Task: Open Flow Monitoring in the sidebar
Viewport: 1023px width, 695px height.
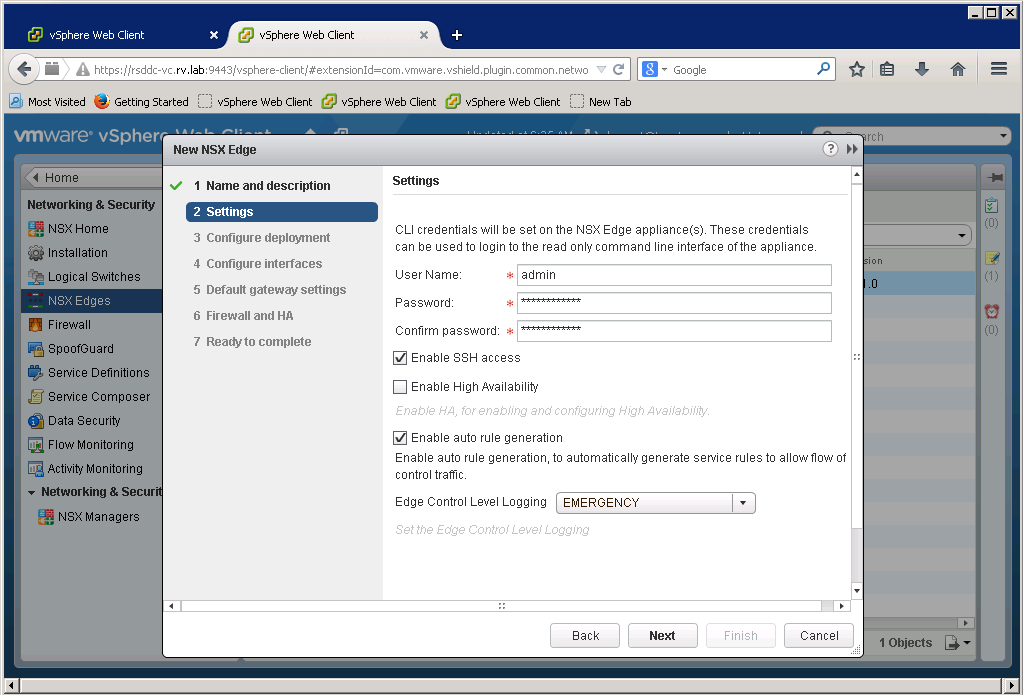Action: coord(90,445)
